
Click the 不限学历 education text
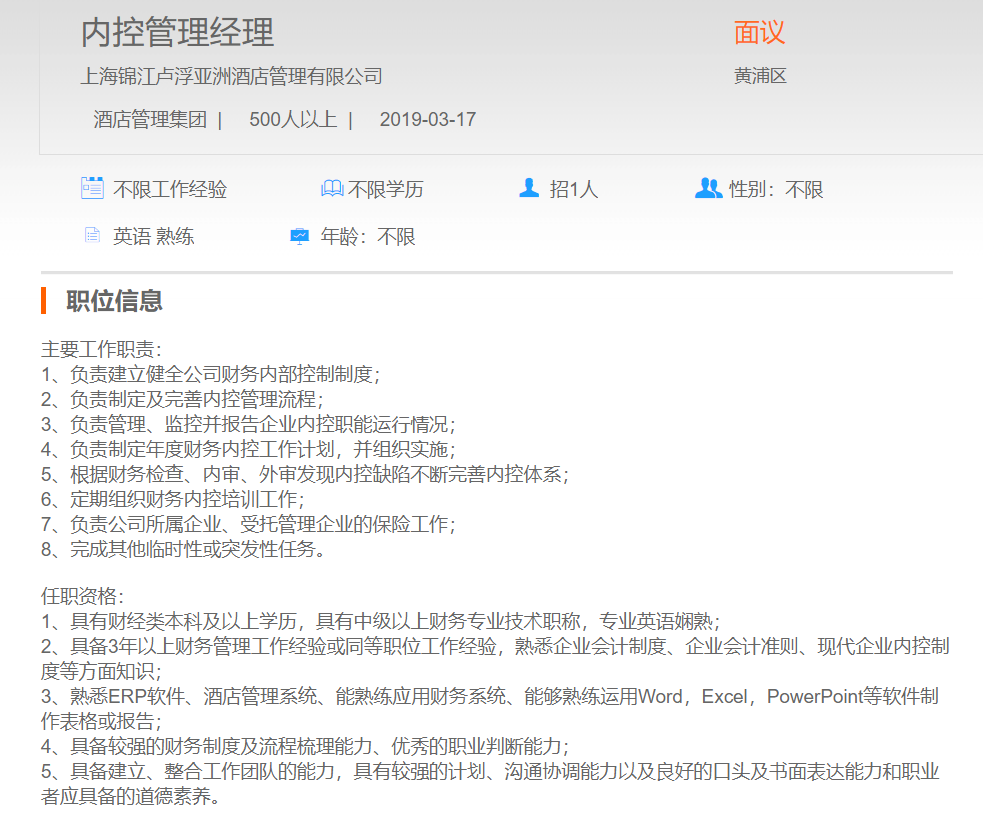(x=385, y=189)
